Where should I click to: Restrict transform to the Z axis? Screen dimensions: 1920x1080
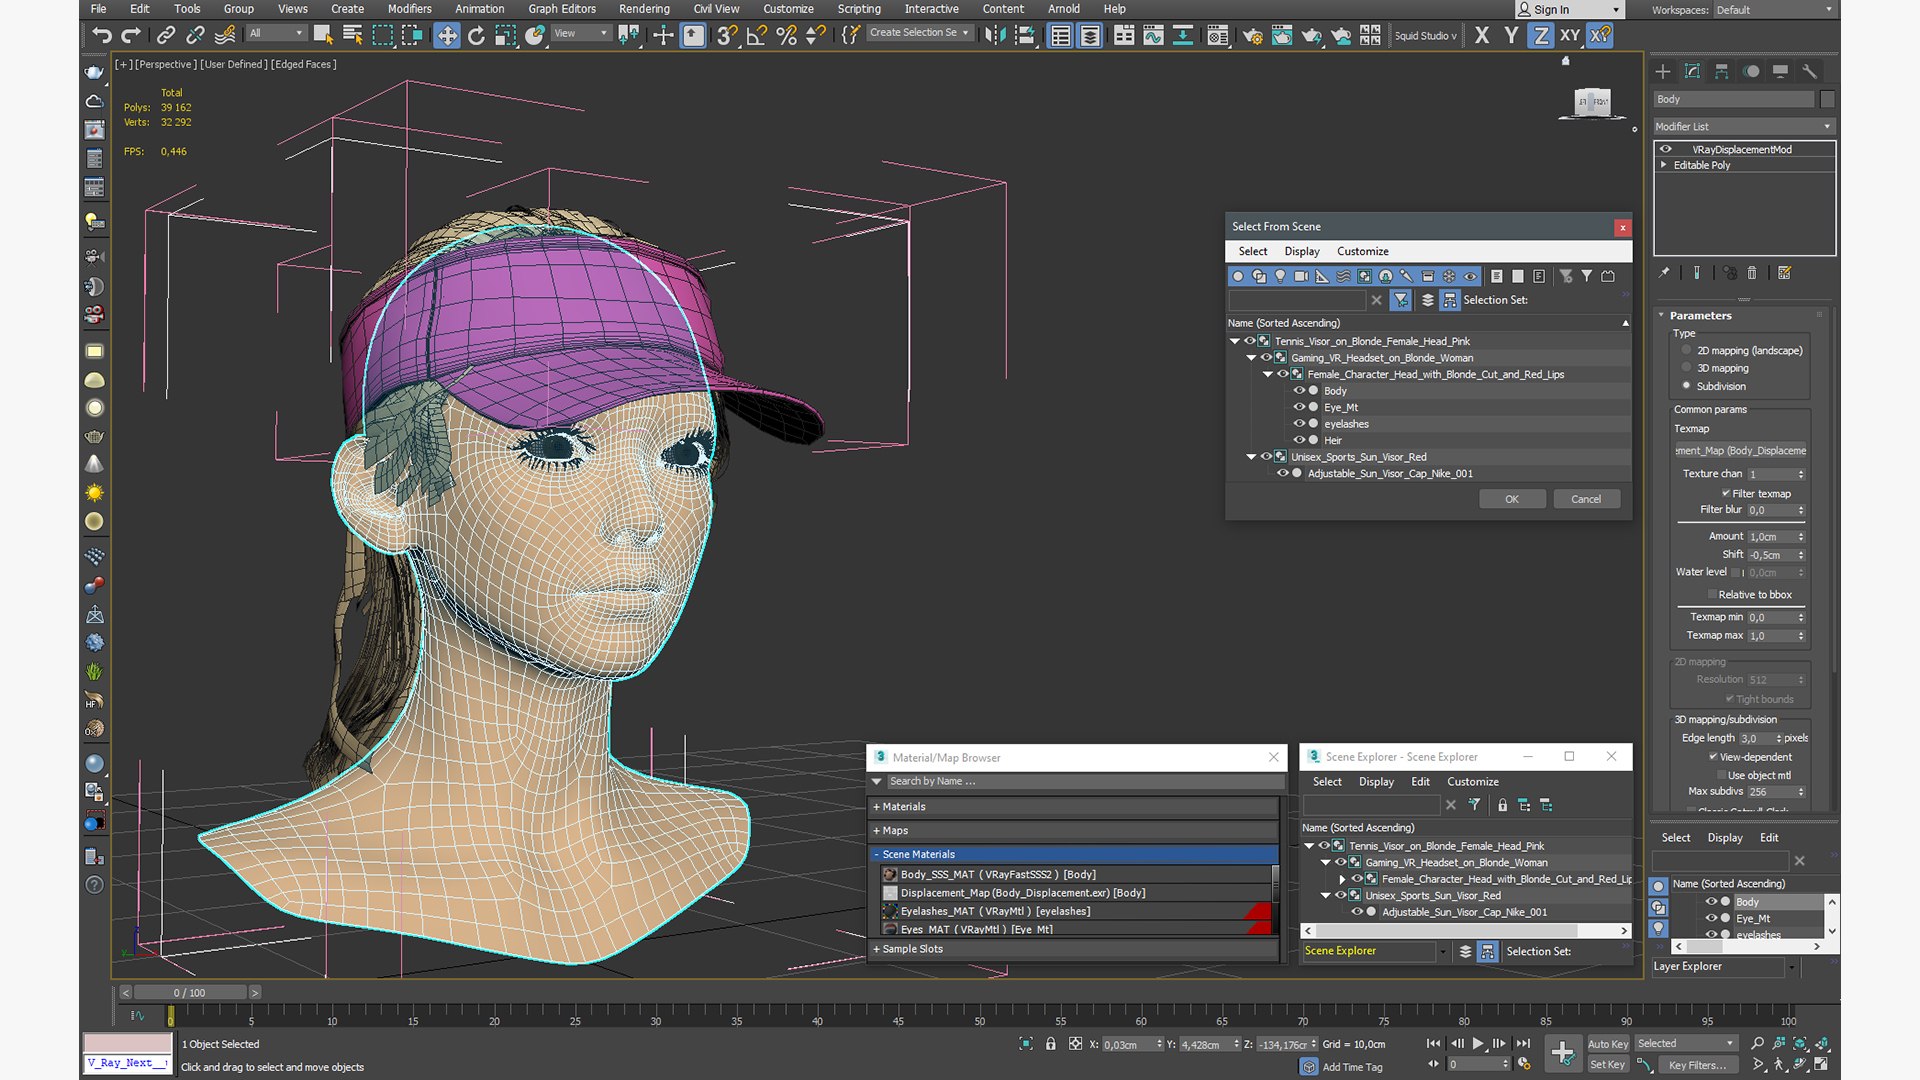point(1541,35)
